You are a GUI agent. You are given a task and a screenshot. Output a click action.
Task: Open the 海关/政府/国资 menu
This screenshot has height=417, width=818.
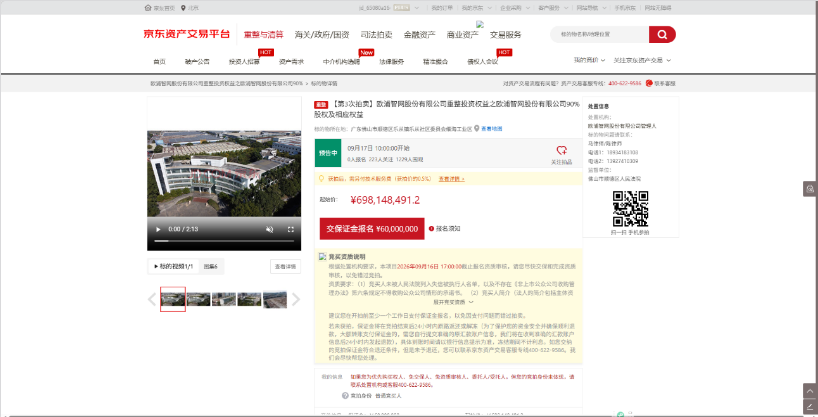322,34
